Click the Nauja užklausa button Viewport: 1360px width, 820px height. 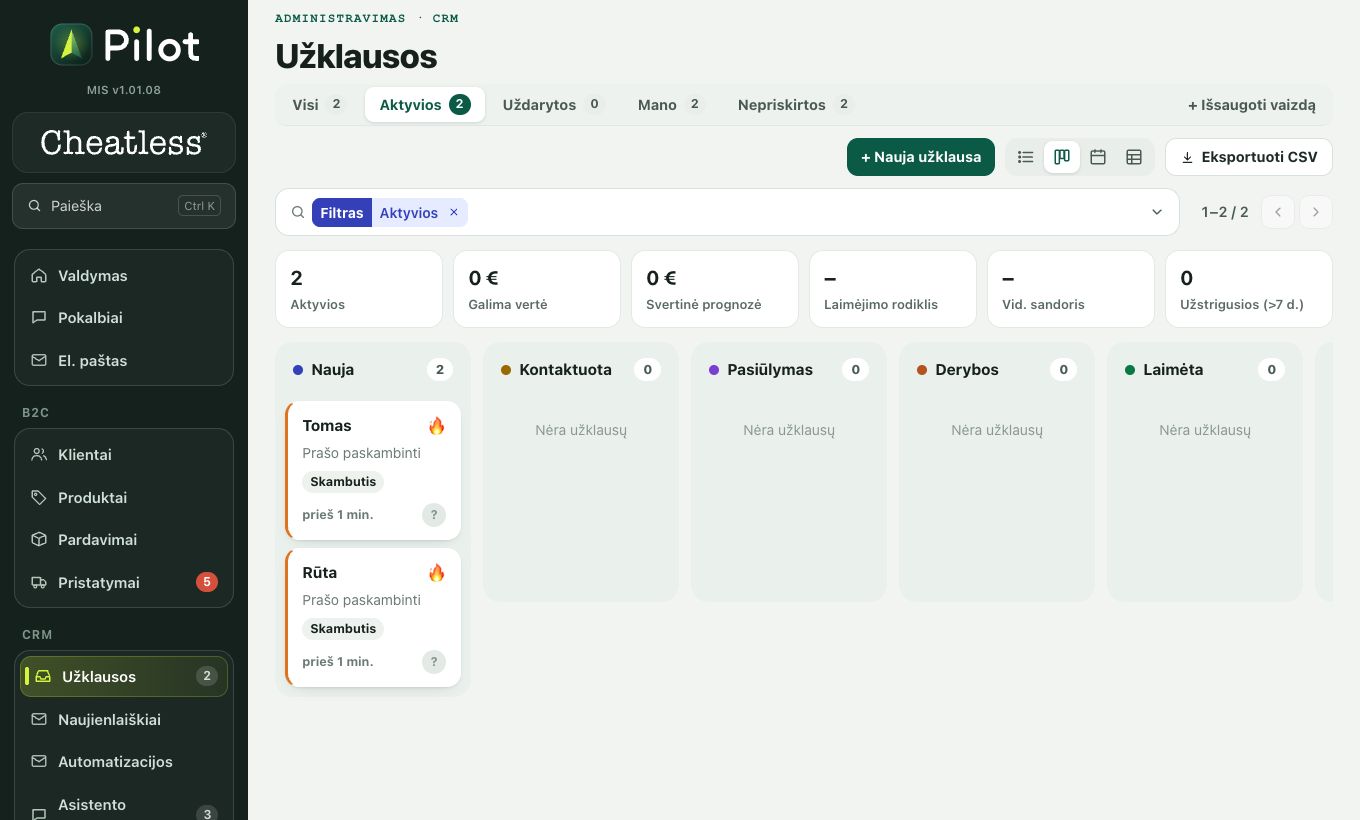921,157
